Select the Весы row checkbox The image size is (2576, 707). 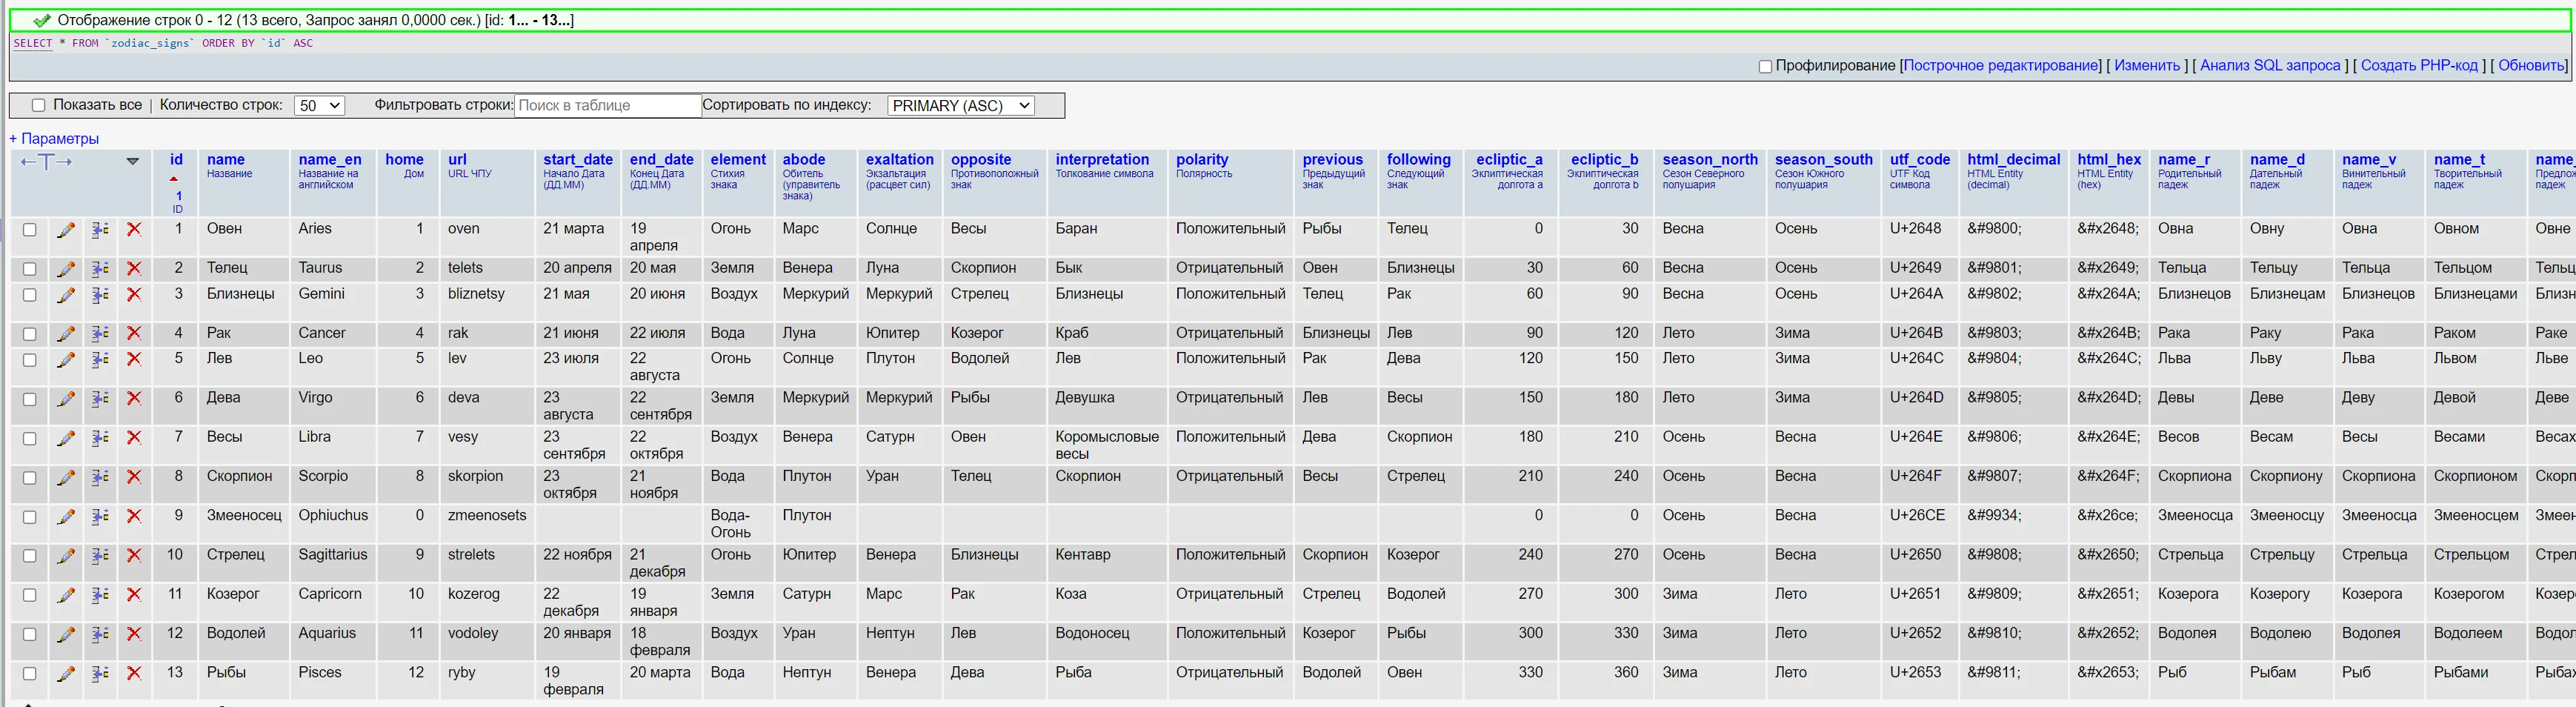pos(30,438)
